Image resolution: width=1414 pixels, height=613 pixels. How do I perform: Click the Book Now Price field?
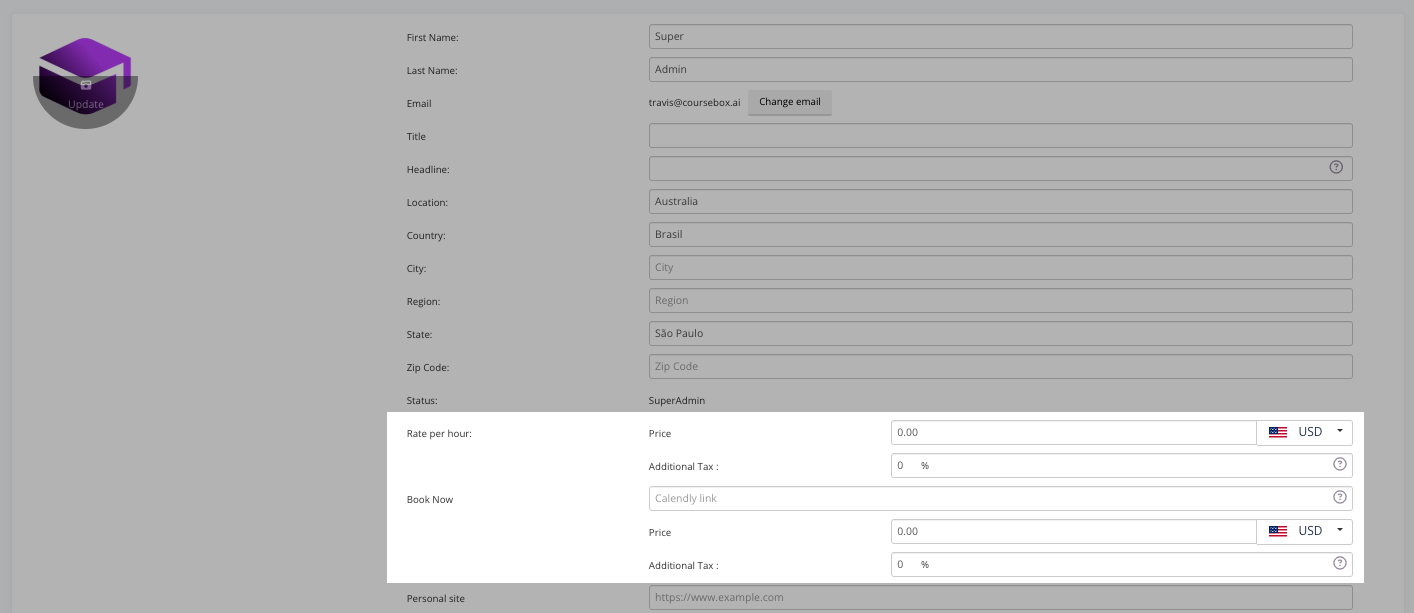coord(1074,532)
